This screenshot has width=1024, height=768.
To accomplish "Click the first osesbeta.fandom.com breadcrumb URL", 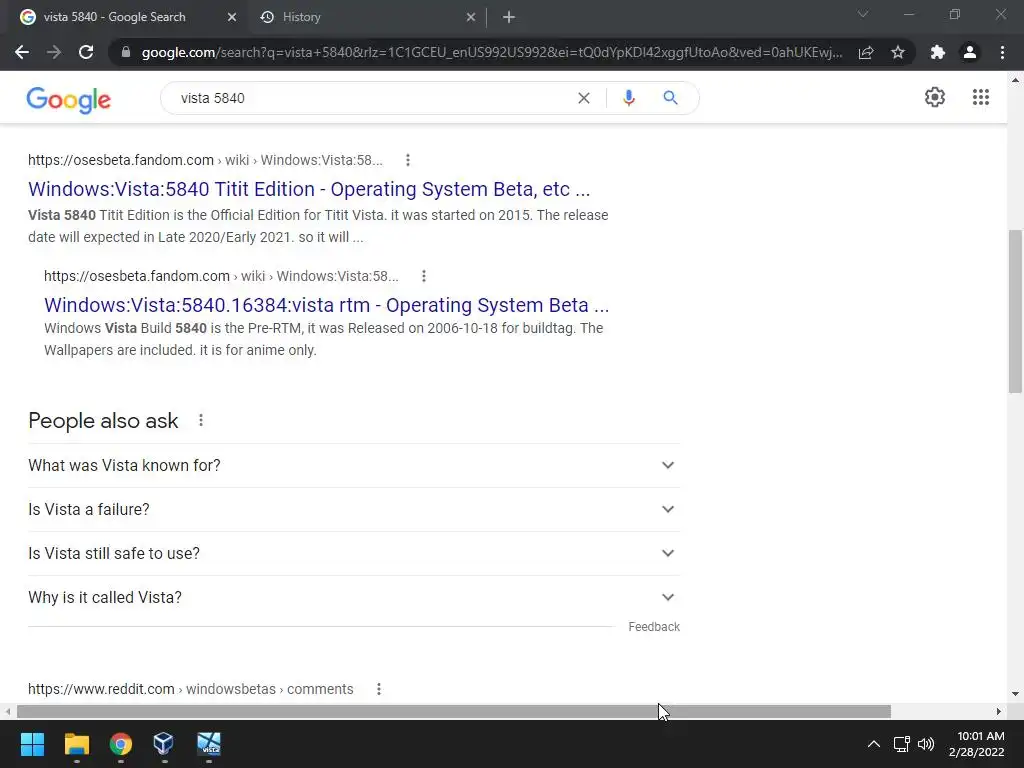I will coord(205,160).
